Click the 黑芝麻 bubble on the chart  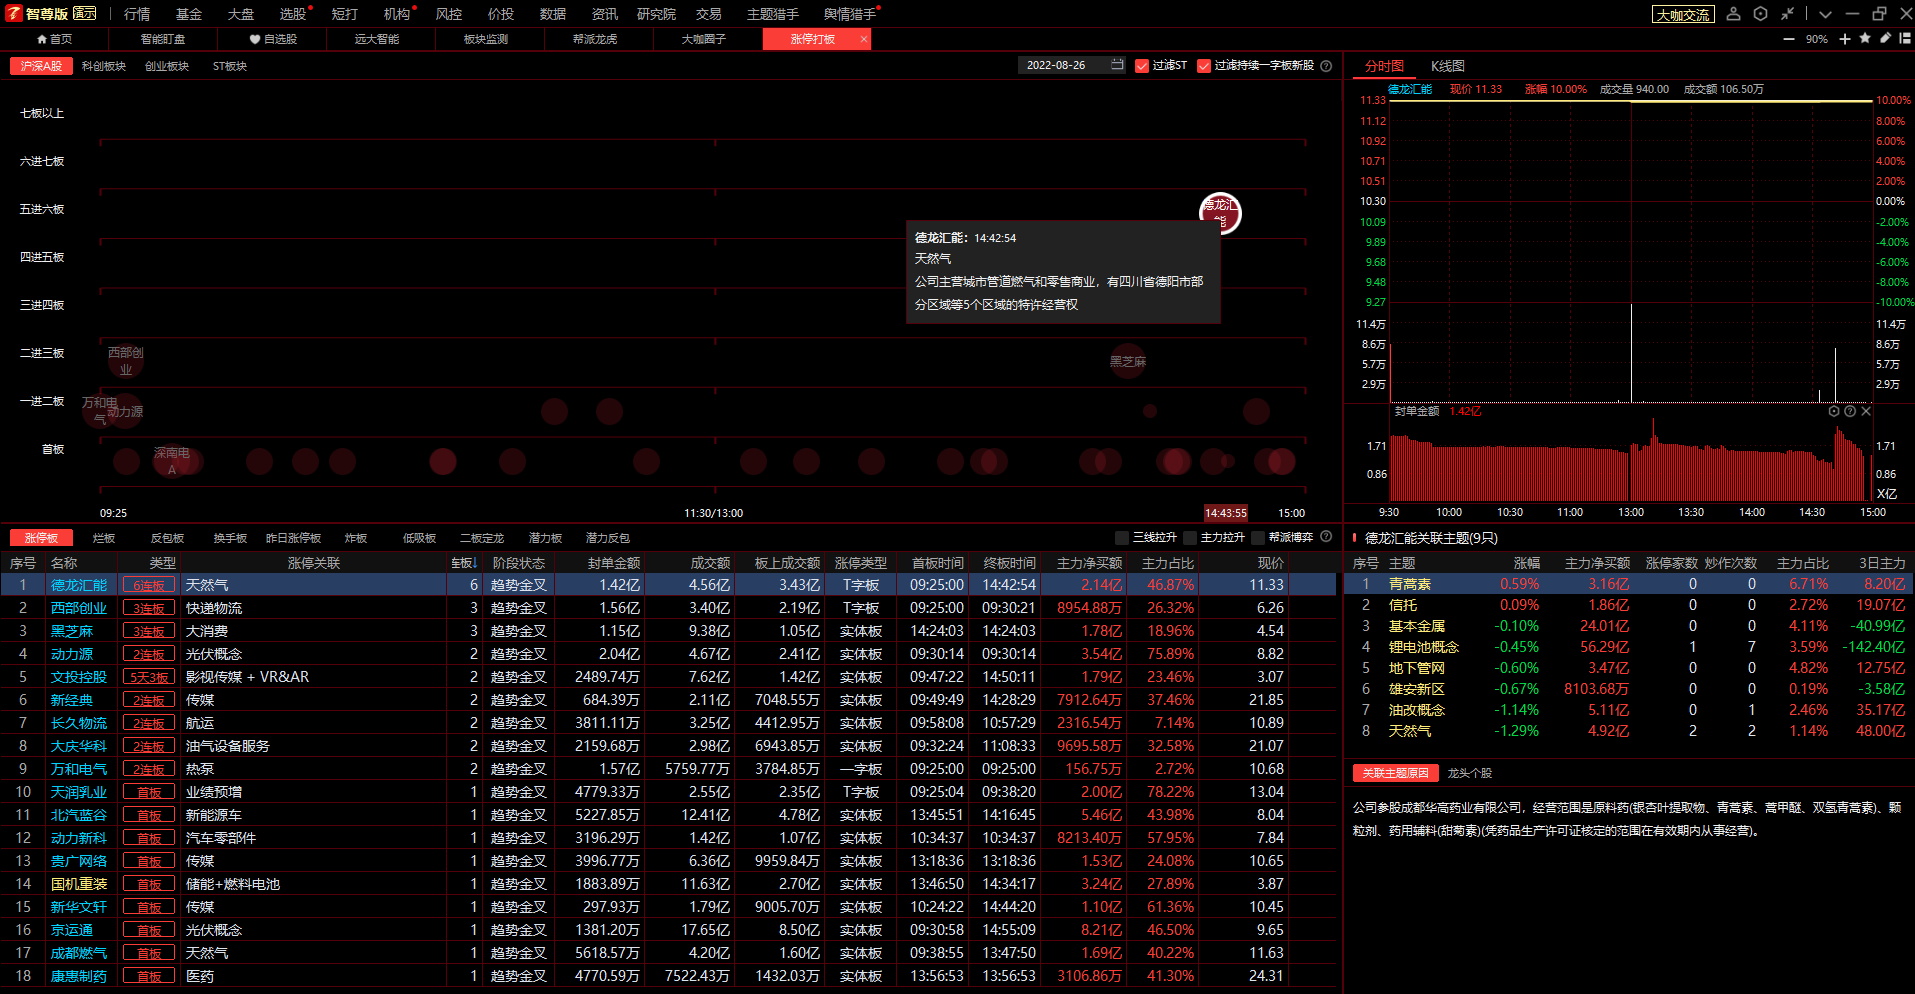coord(1128,361)
